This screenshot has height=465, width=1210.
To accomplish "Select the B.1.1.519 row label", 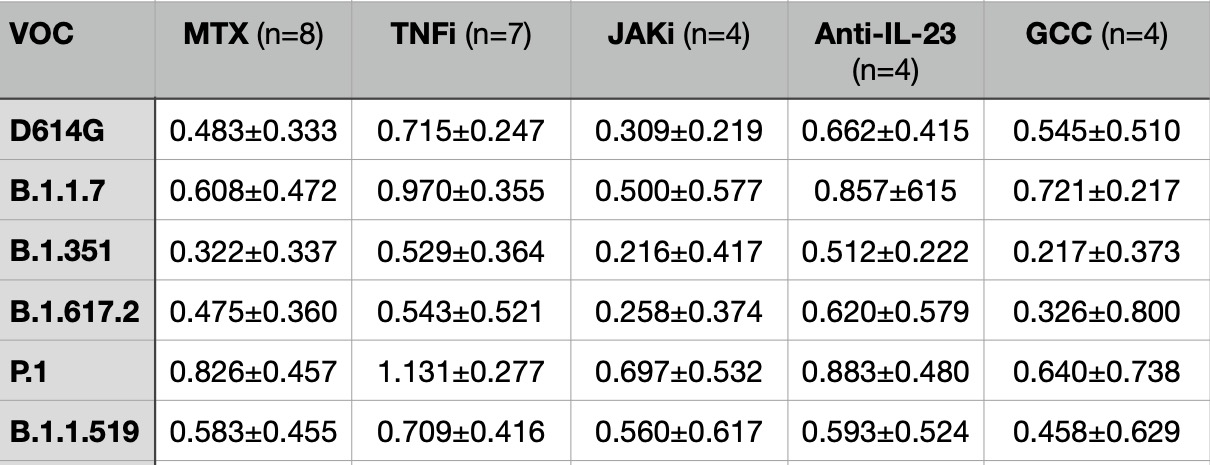I will coord(74,433).
